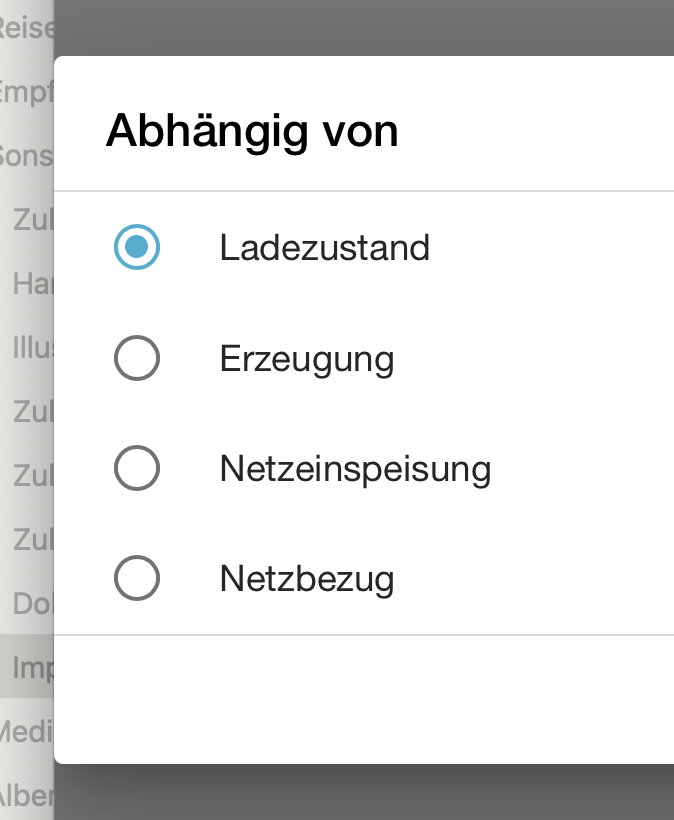This screenshot has height=820, width=674.
Task: Click the Ladezustand text label
Action: pyautogui.click(x=324, y=247)
